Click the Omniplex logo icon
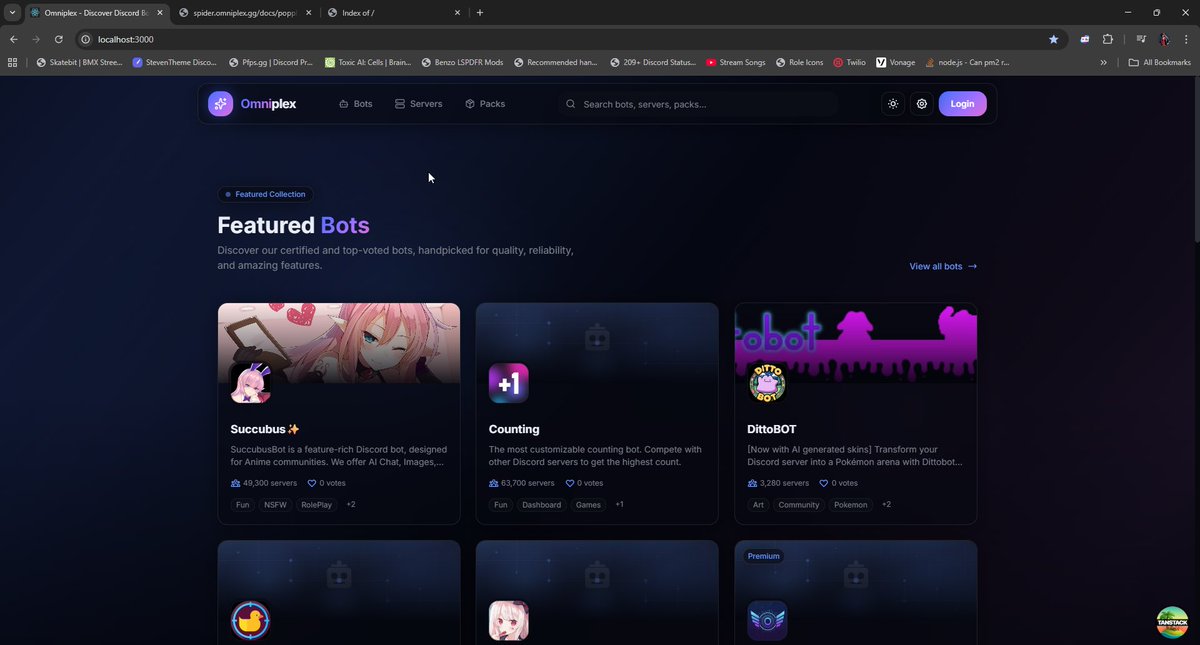The height and width of the screenshot is (645, 1200). (x=220, y=104)
